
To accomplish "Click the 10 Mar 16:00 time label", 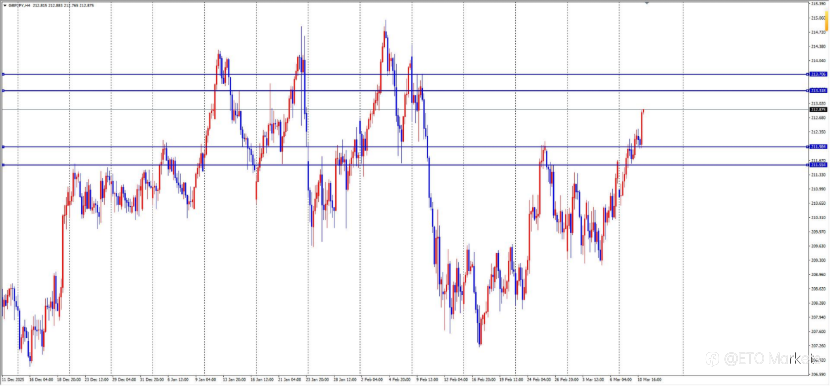I will click(649, 380).
